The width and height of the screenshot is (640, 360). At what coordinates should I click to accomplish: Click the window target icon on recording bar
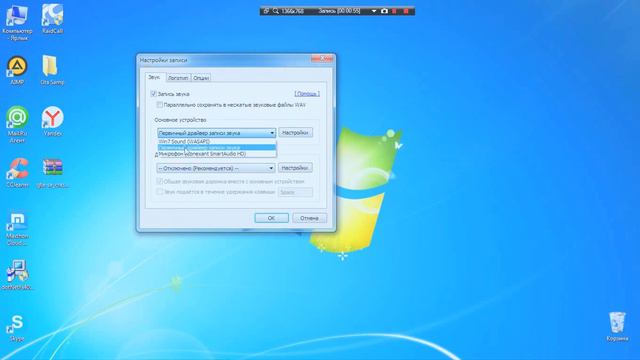[266, 11]
